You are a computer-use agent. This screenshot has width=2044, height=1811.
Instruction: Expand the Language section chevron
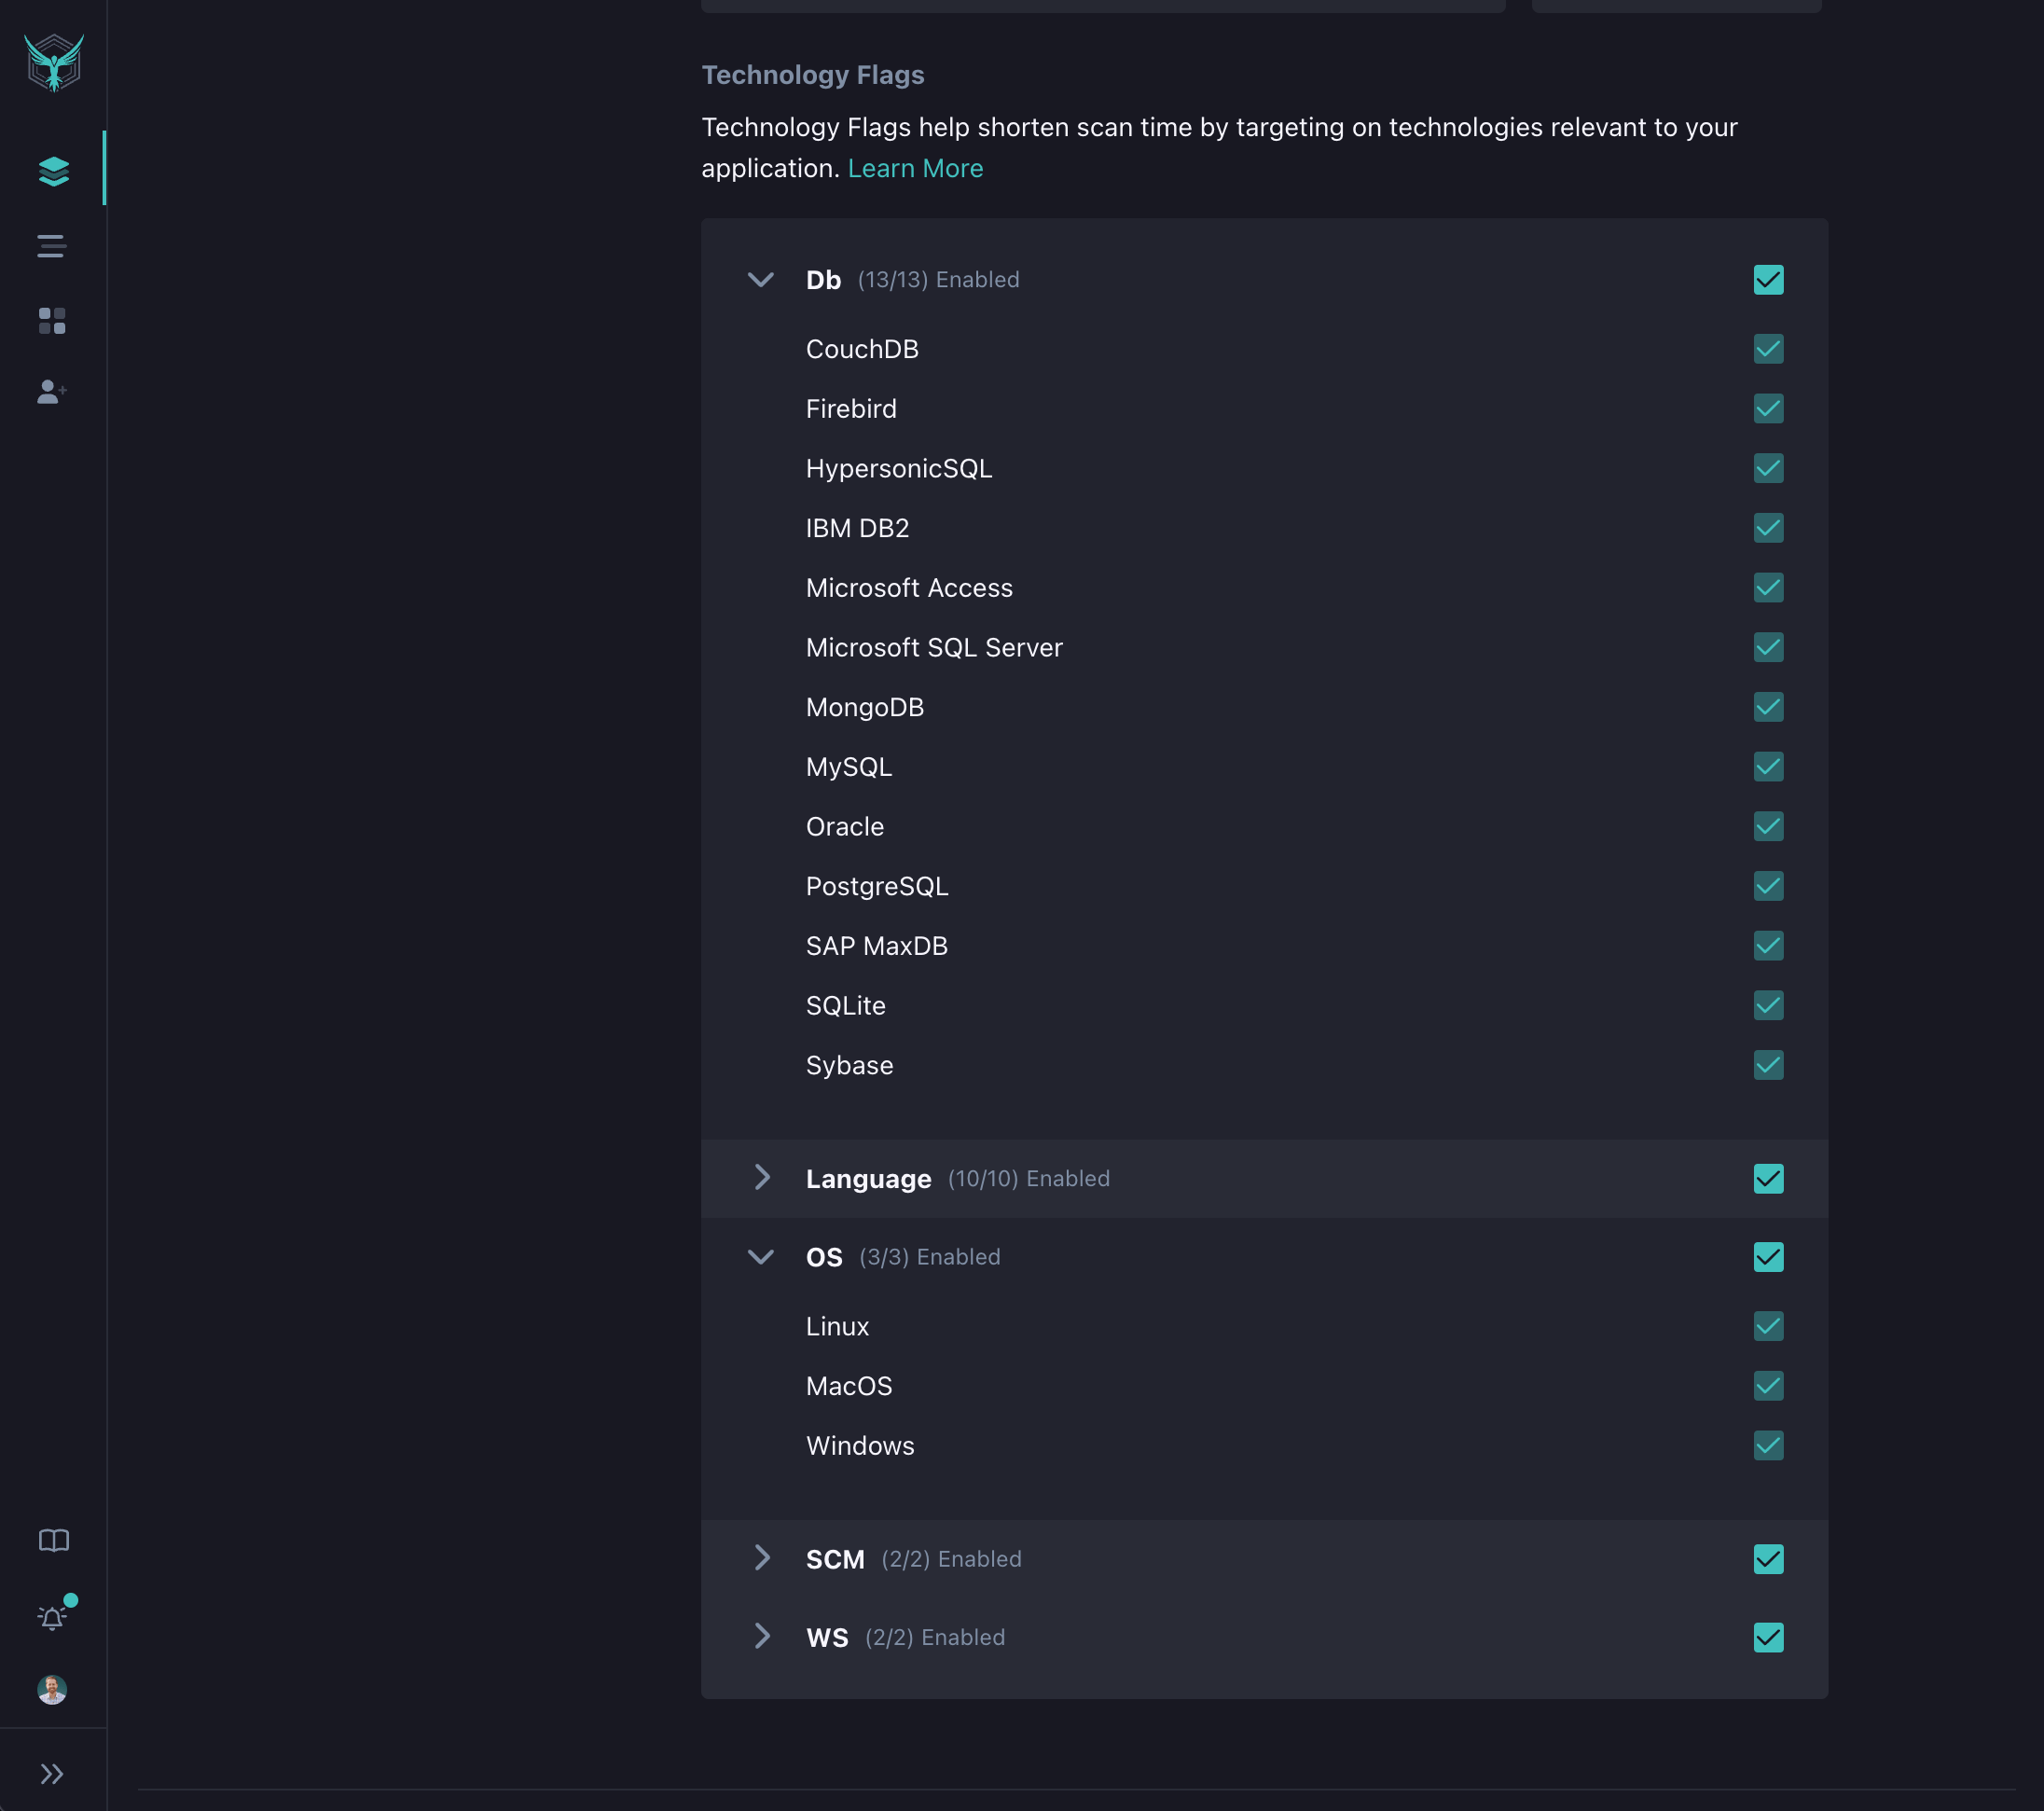click(x=762, y=1178)
